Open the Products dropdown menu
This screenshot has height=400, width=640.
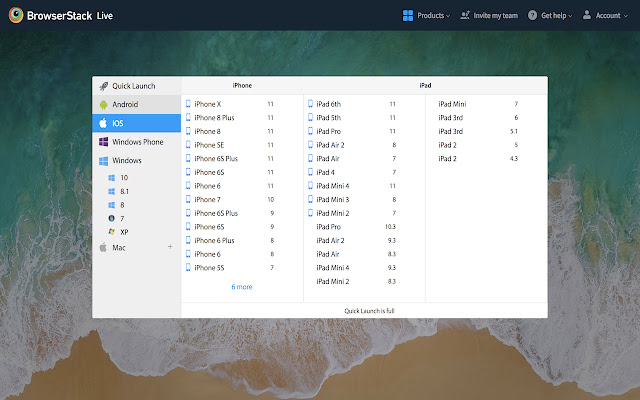click(426, 16)
